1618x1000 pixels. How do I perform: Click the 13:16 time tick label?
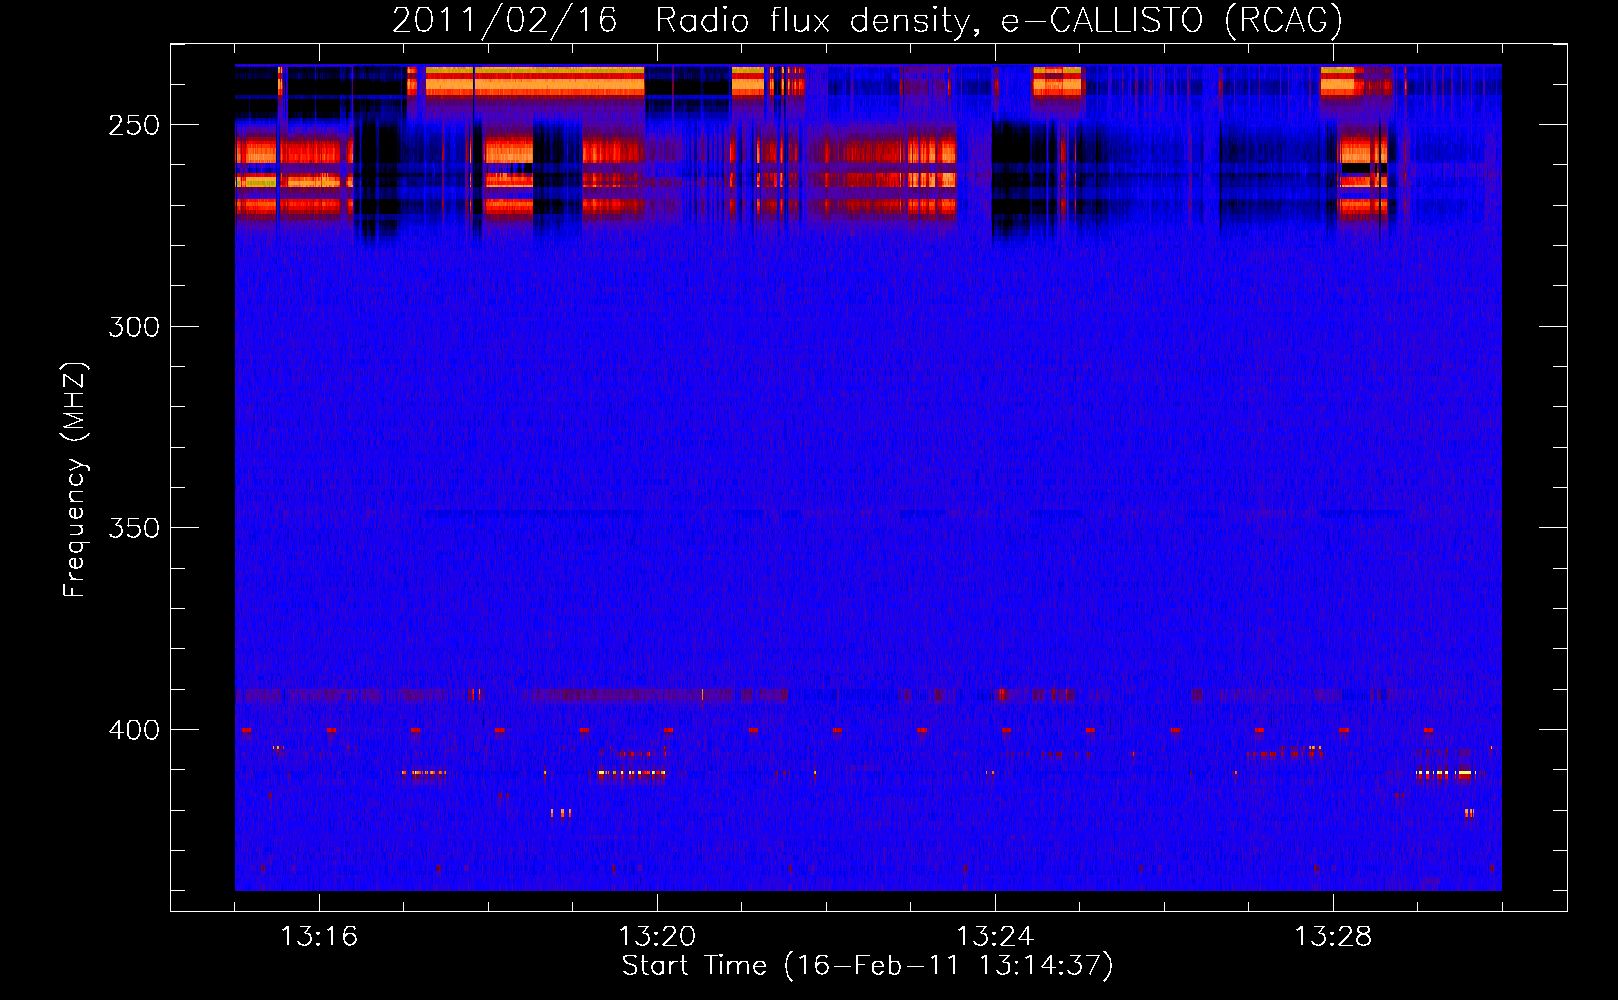(319, 936)
